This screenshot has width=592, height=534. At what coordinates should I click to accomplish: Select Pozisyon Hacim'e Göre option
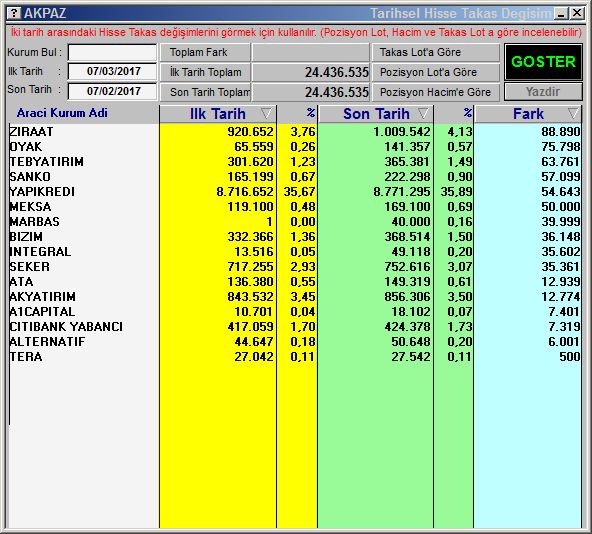coord(436,92)
